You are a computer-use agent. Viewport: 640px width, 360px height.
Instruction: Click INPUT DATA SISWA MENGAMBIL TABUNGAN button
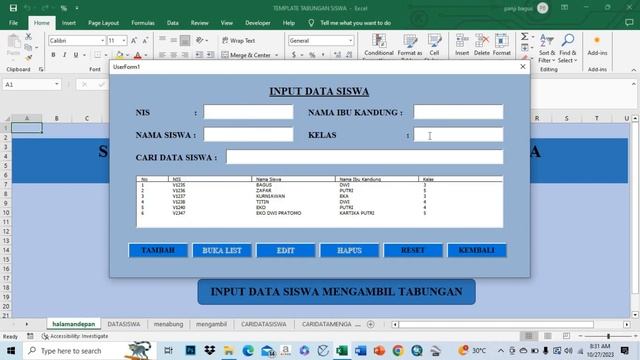point(336,292)
